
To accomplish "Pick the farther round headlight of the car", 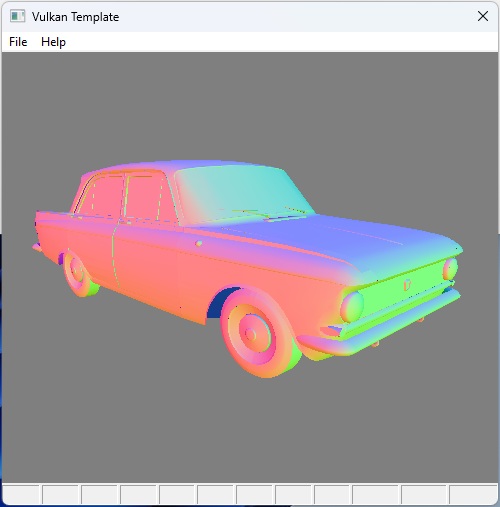I will coord(450,269).
